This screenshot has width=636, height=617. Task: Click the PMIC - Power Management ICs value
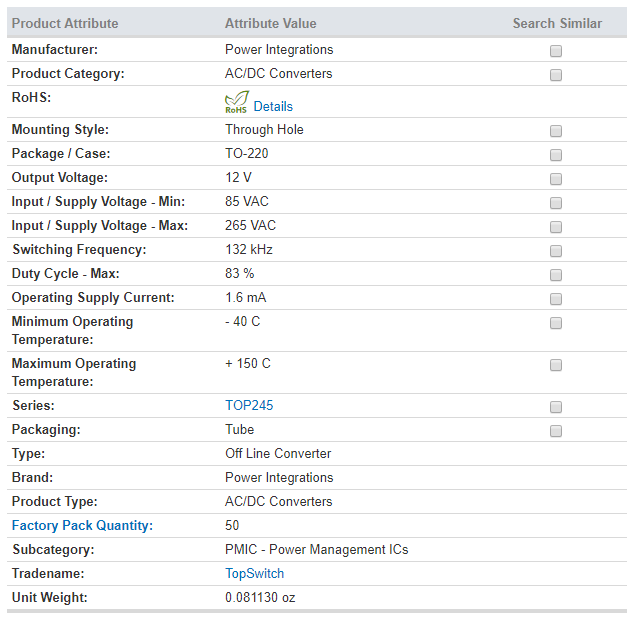(x=316, y=549)
